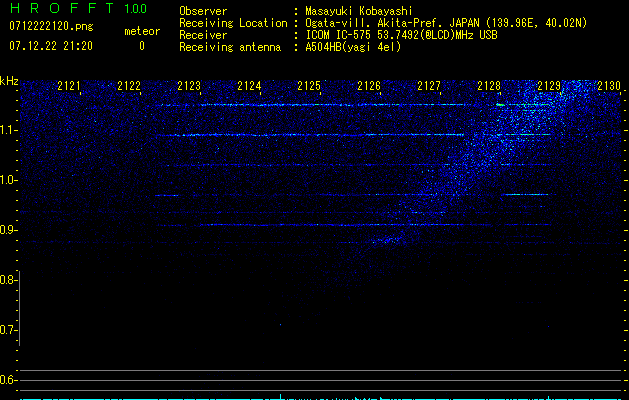Click the 2123 time marker

pos(189,86)
